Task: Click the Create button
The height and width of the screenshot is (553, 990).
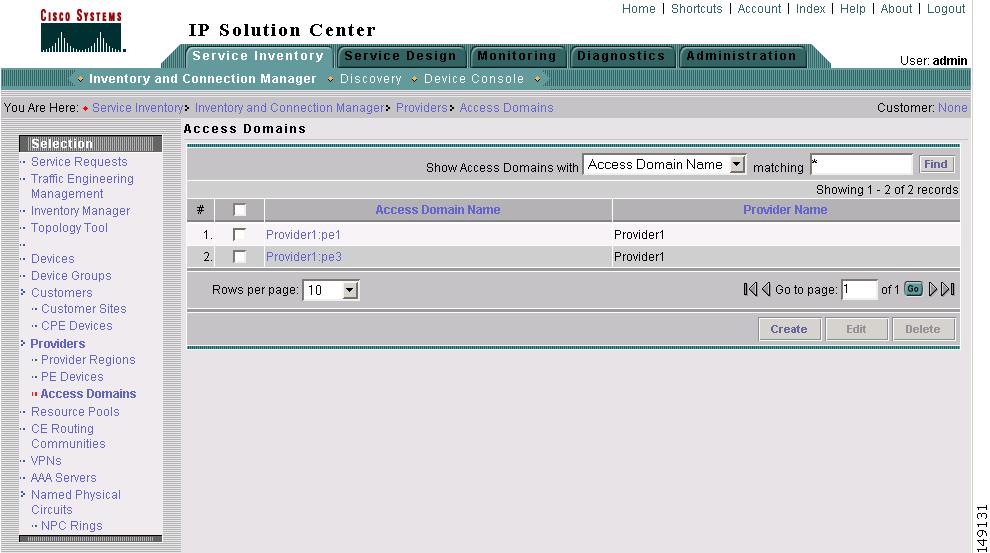Action: pos(789,329)
